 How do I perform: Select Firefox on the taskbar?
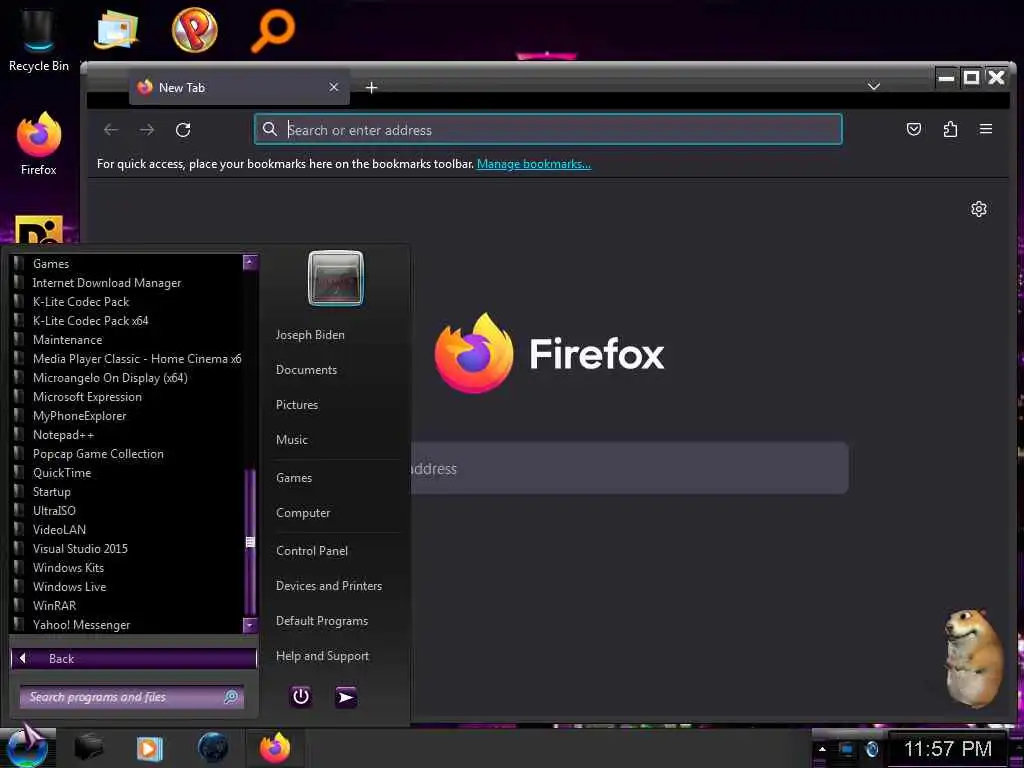275,748
